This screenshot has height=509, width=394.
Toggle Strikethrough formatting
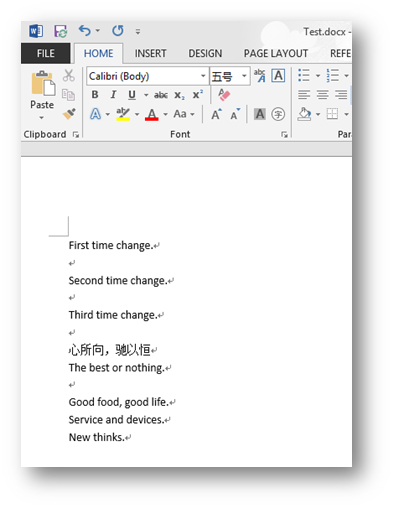tap(161, 95)
